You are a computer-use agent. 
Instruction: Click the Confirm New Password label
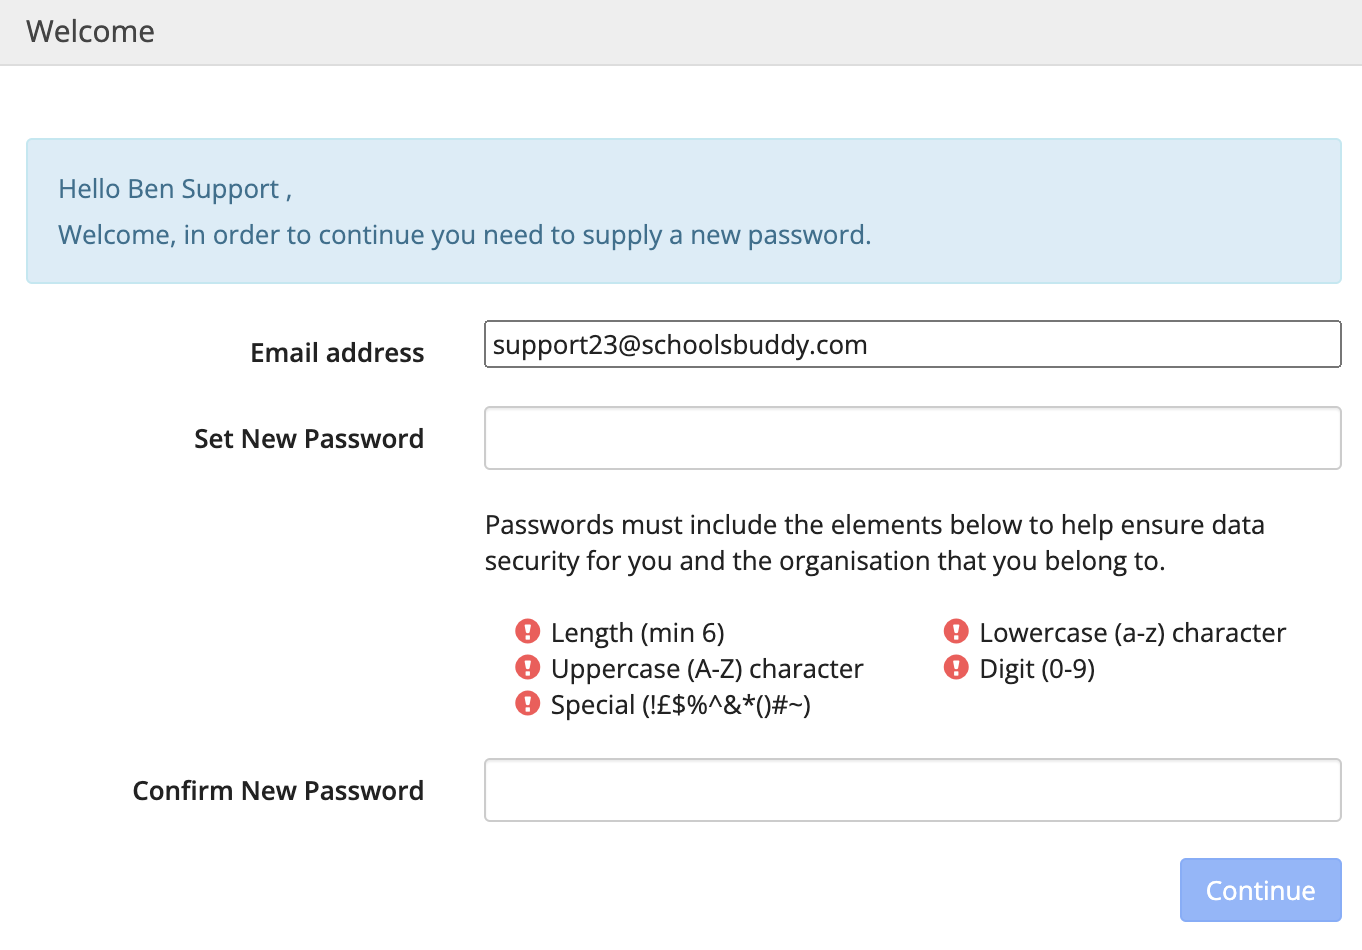278,791
